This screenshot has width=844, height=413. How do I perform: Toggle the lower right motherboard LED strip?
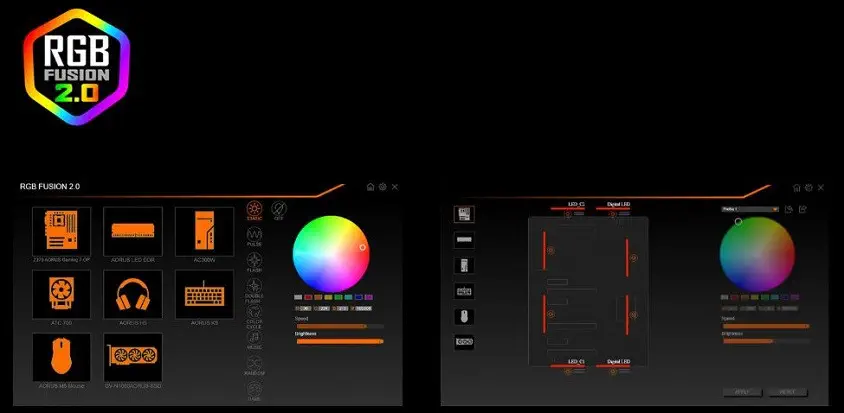(627, 314)
